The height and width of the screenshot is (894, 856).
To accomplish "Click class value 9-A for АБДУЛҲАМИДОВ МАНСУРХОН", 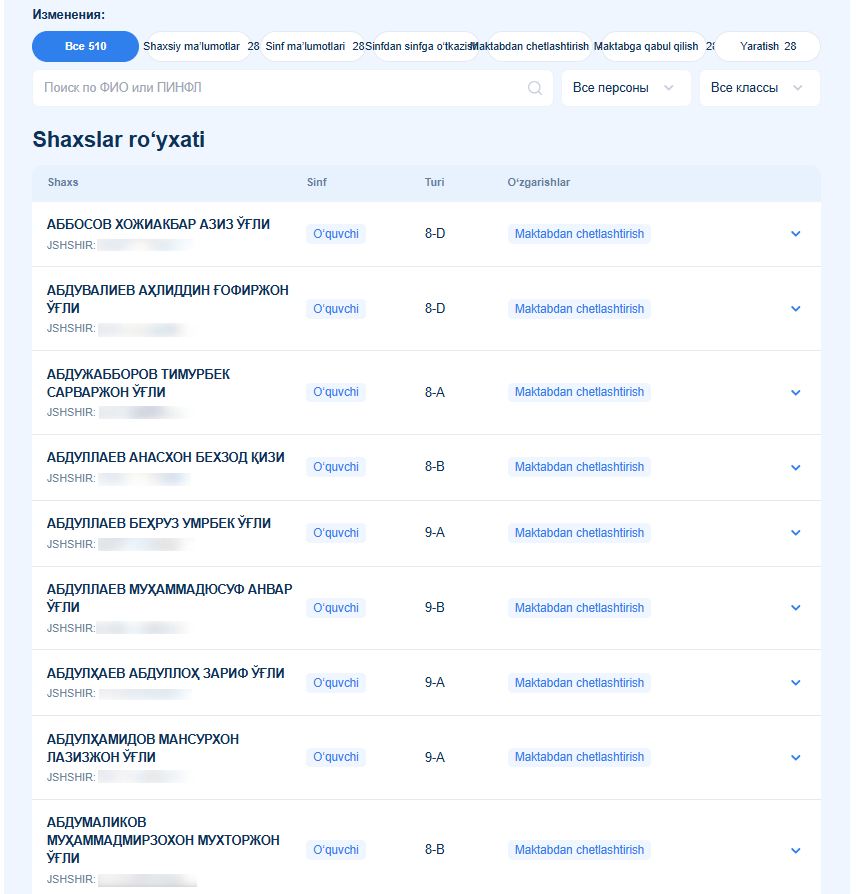I will [435, 757].
